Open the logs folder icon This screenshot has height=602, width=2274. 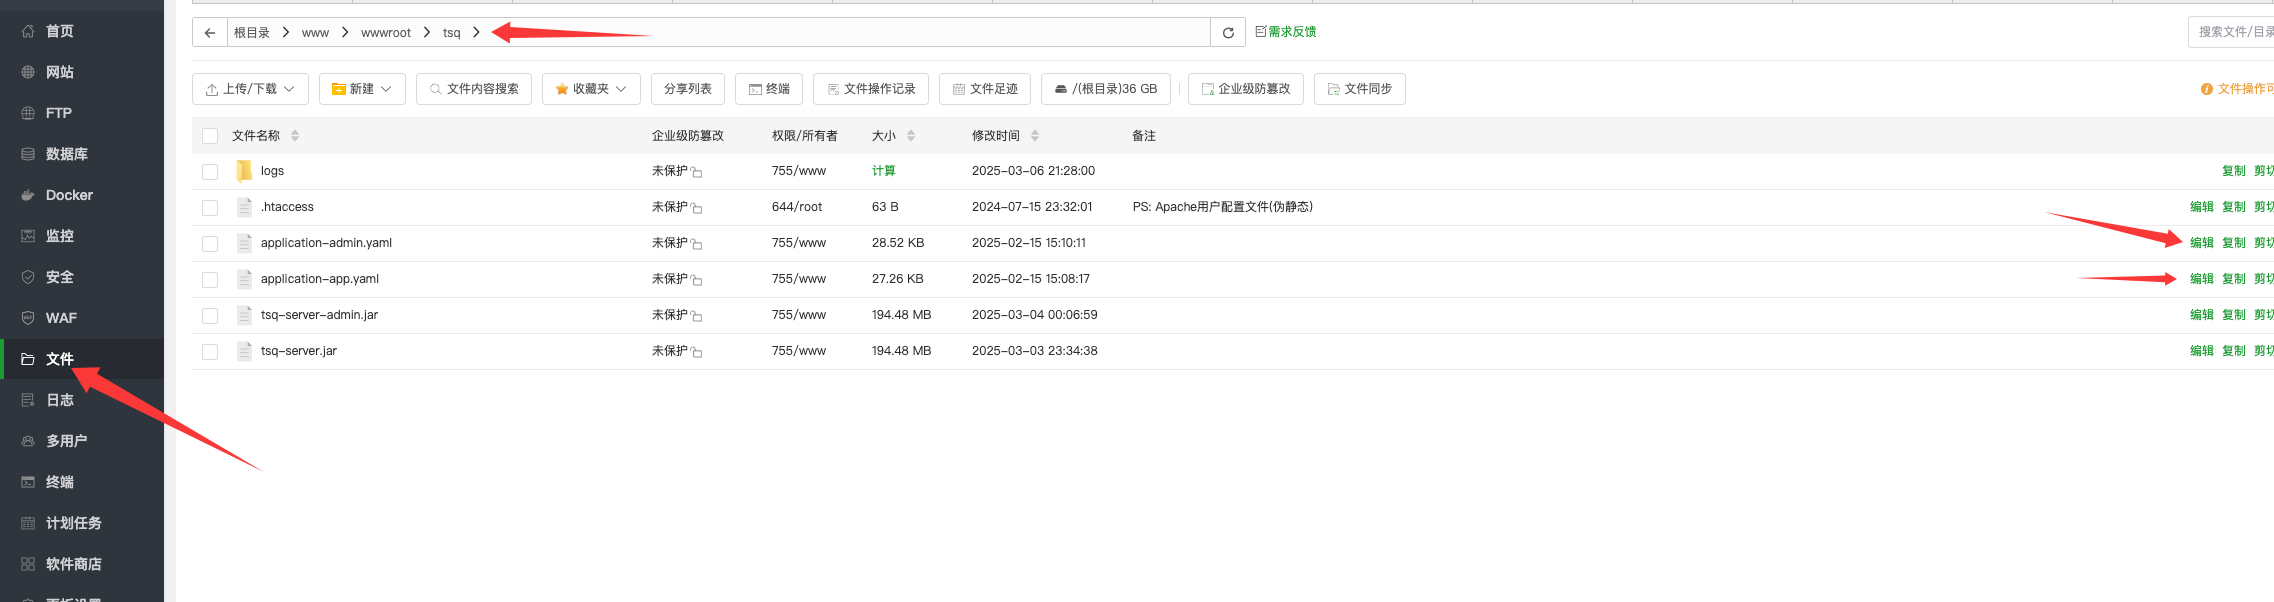point(244,171)
